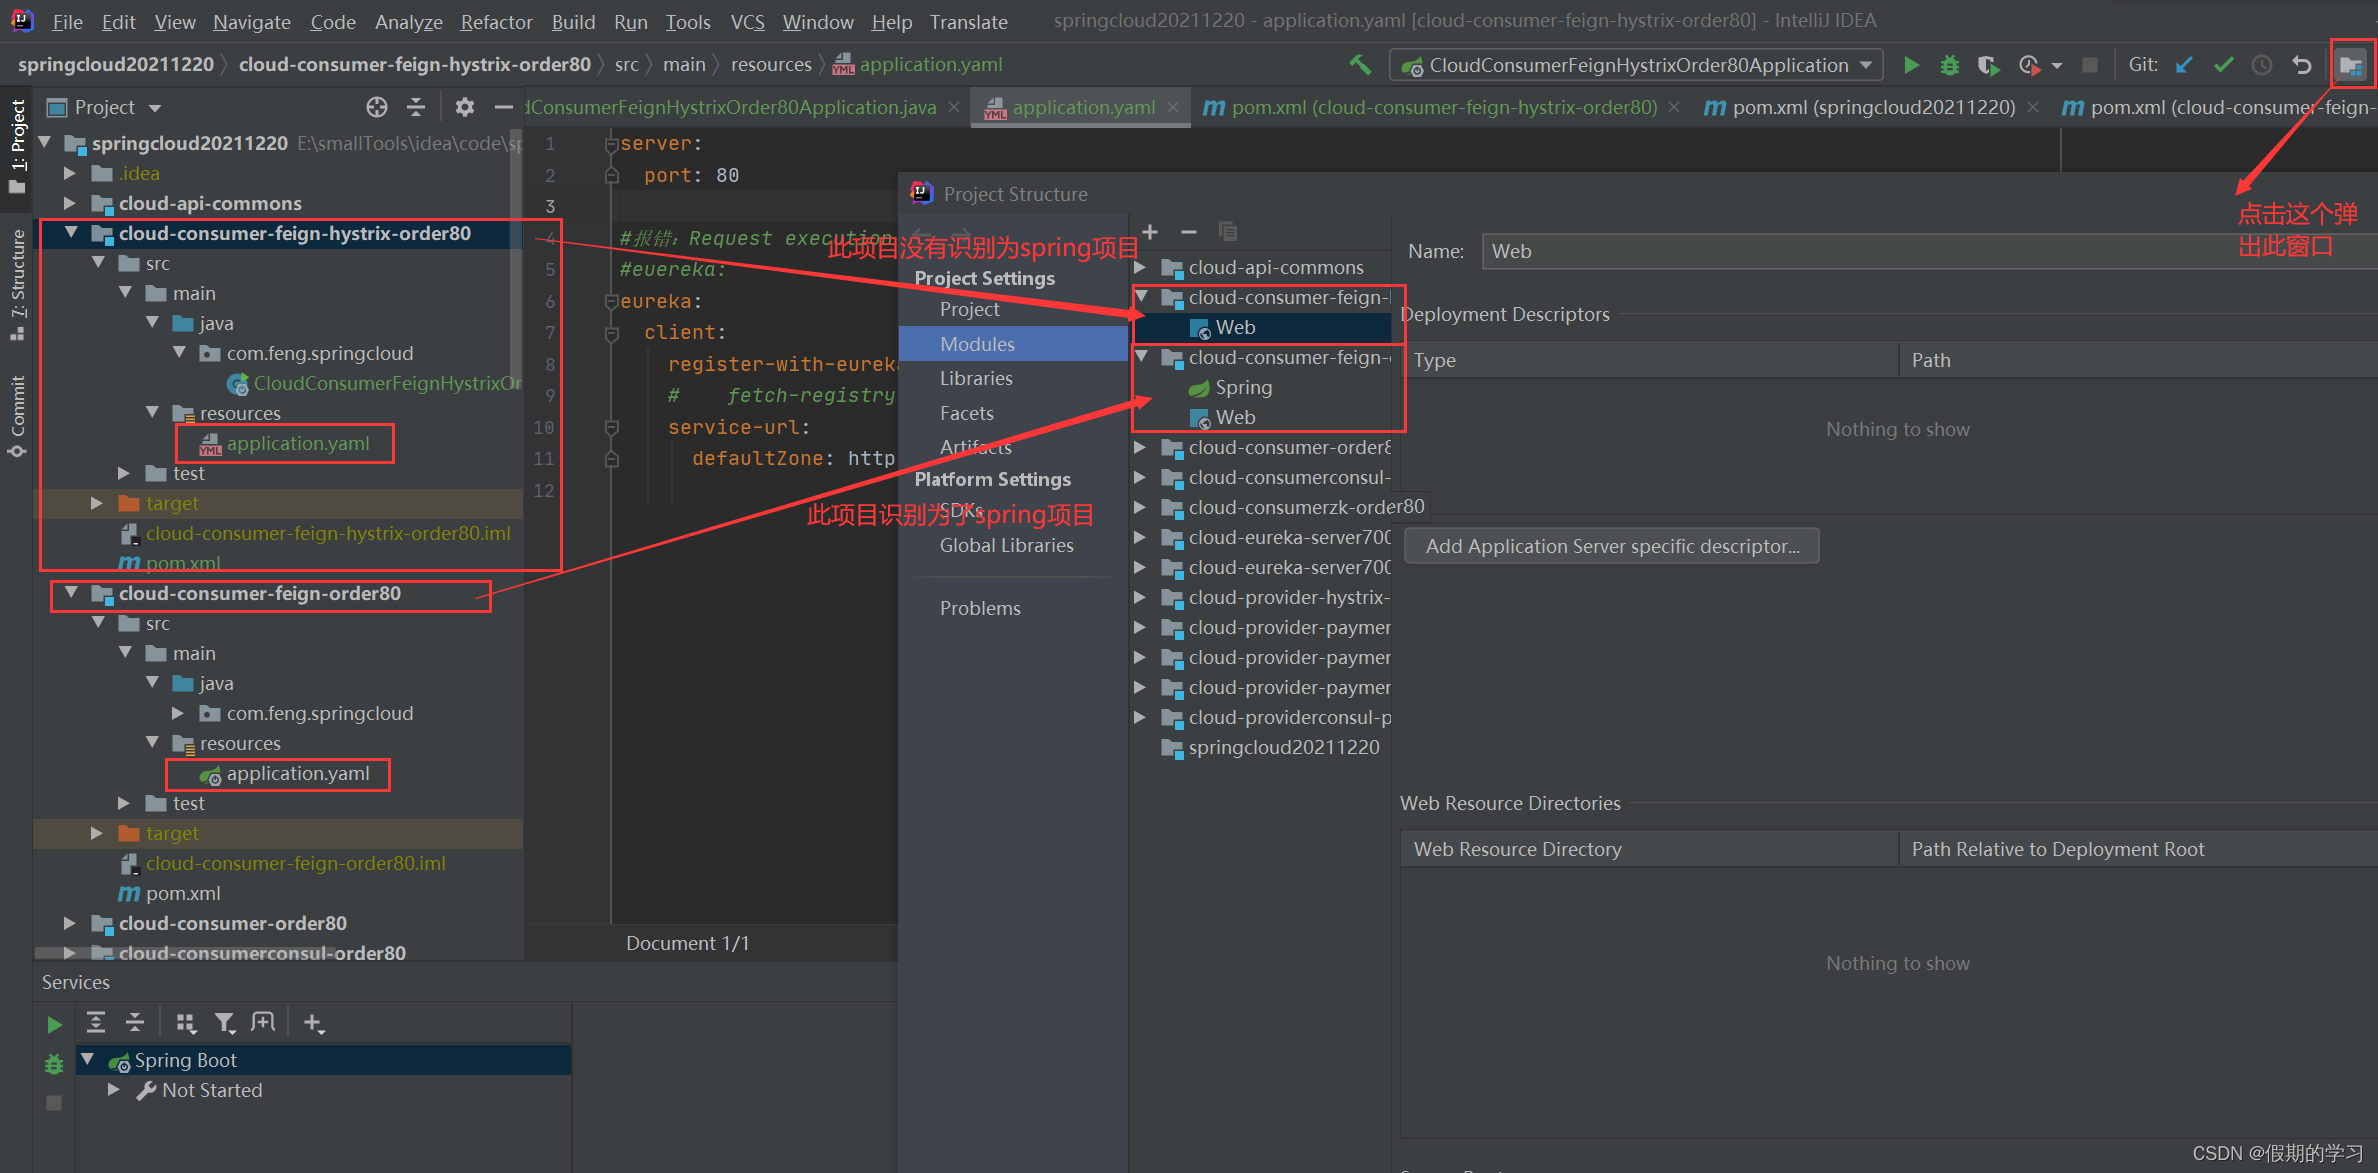Click Collapse All in the Services toolbar
The height and width of the screenshot is (1173, 2378).
tap(135, 1022)
